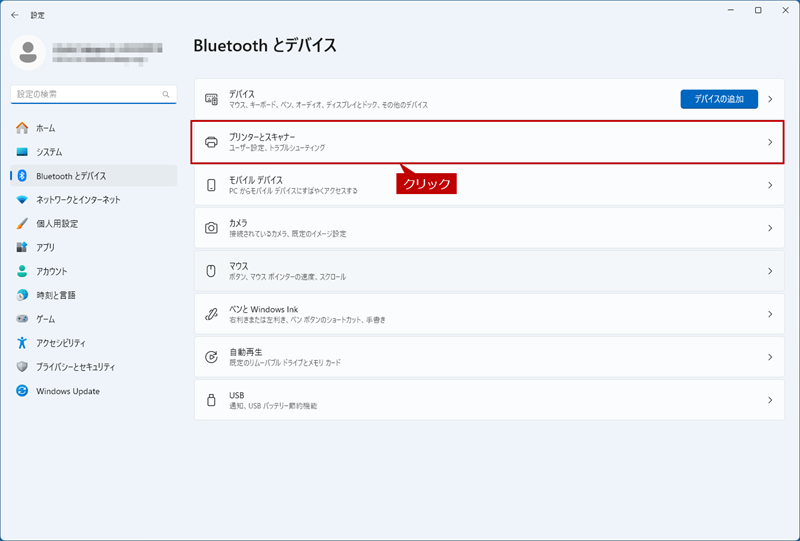Open the user profile avatar
Viewport: 800px width, 541px height.
(x=28, y=53)
